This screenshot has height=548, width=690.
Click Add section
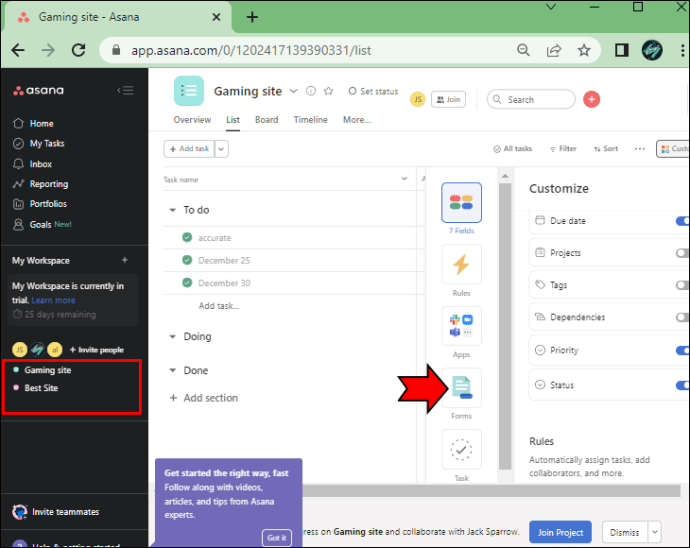(204, 398)
